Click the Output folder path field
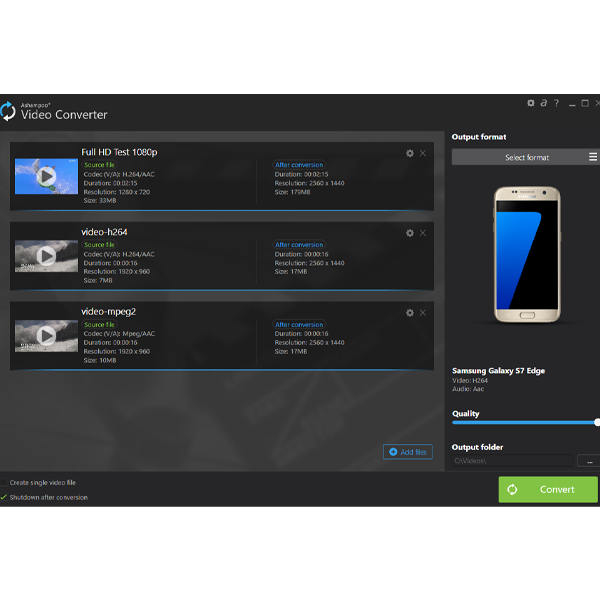 pos(512,461)
